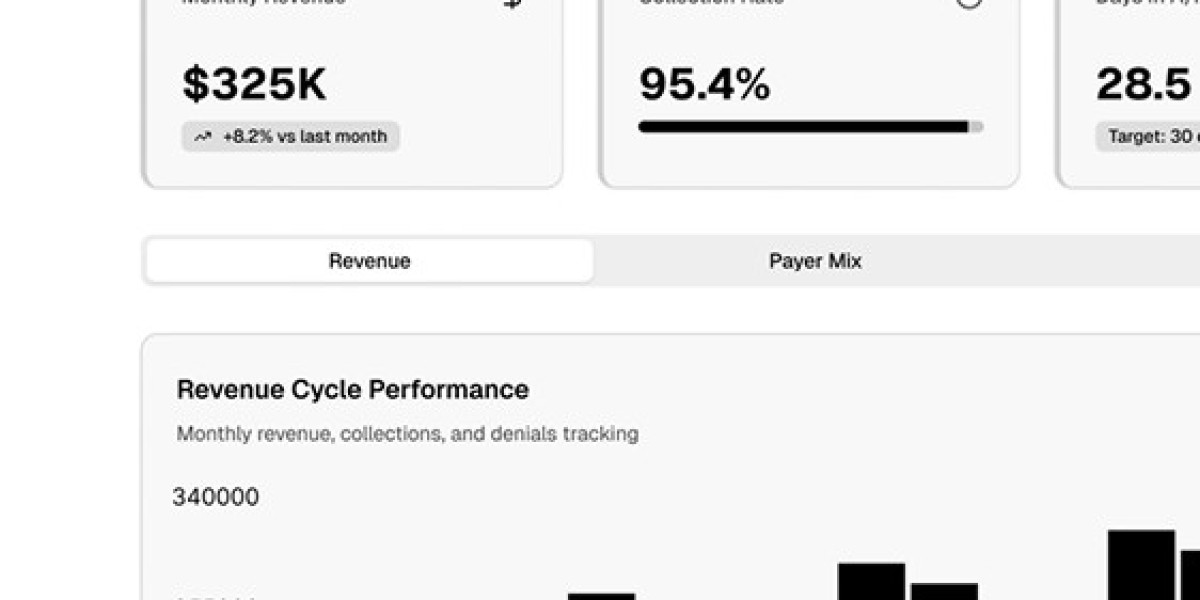Toggle the tallest bar in the chart
Screen dimensions: 1200x600
tap(1140, 565)
